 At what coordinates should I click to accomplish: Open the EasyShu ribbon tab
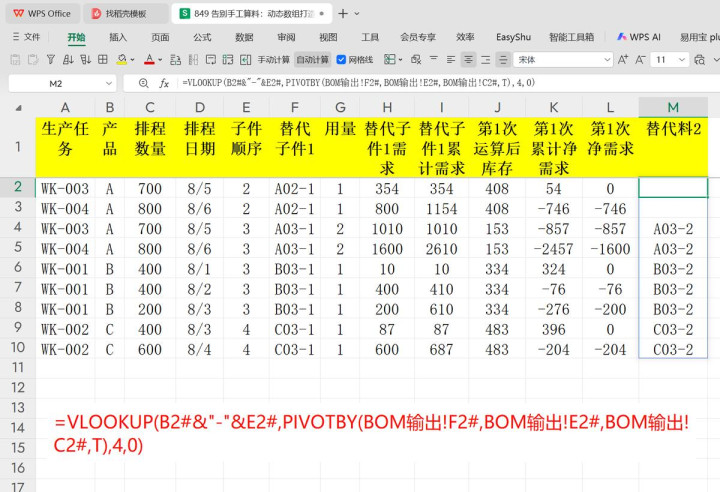[x=513, y=37]
